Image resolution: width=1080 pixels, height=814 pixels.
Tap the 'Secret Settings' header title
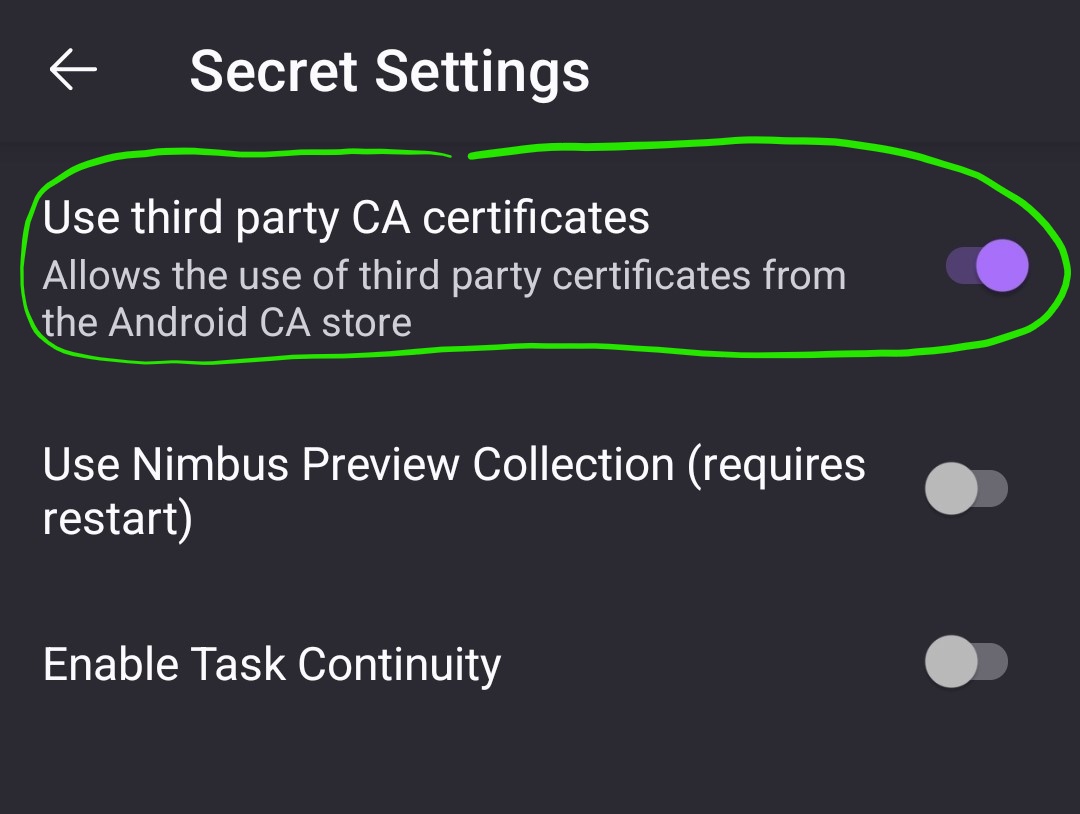click(391, 68)
